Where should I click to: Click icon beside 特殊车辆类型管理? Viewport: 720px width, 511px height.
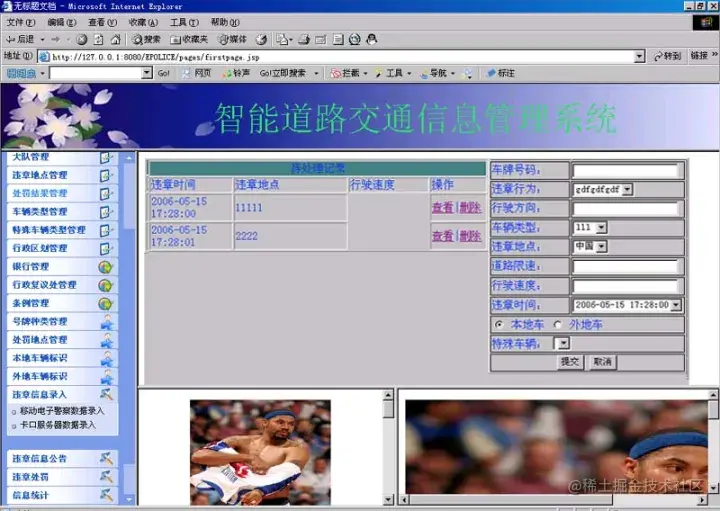pyautogui.click(x=106, y=230)
